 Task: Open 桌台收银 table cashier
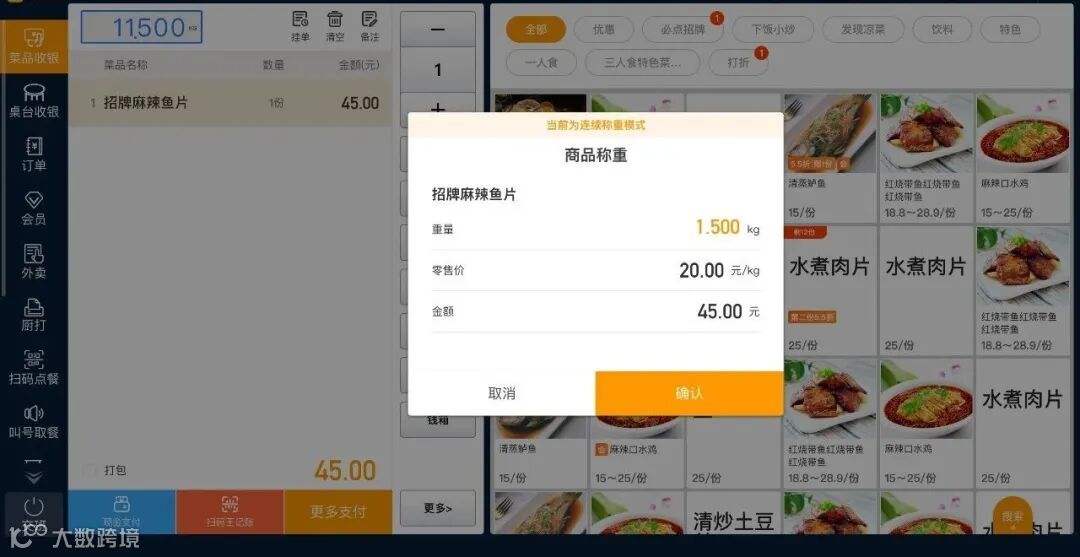click(34, 101)
